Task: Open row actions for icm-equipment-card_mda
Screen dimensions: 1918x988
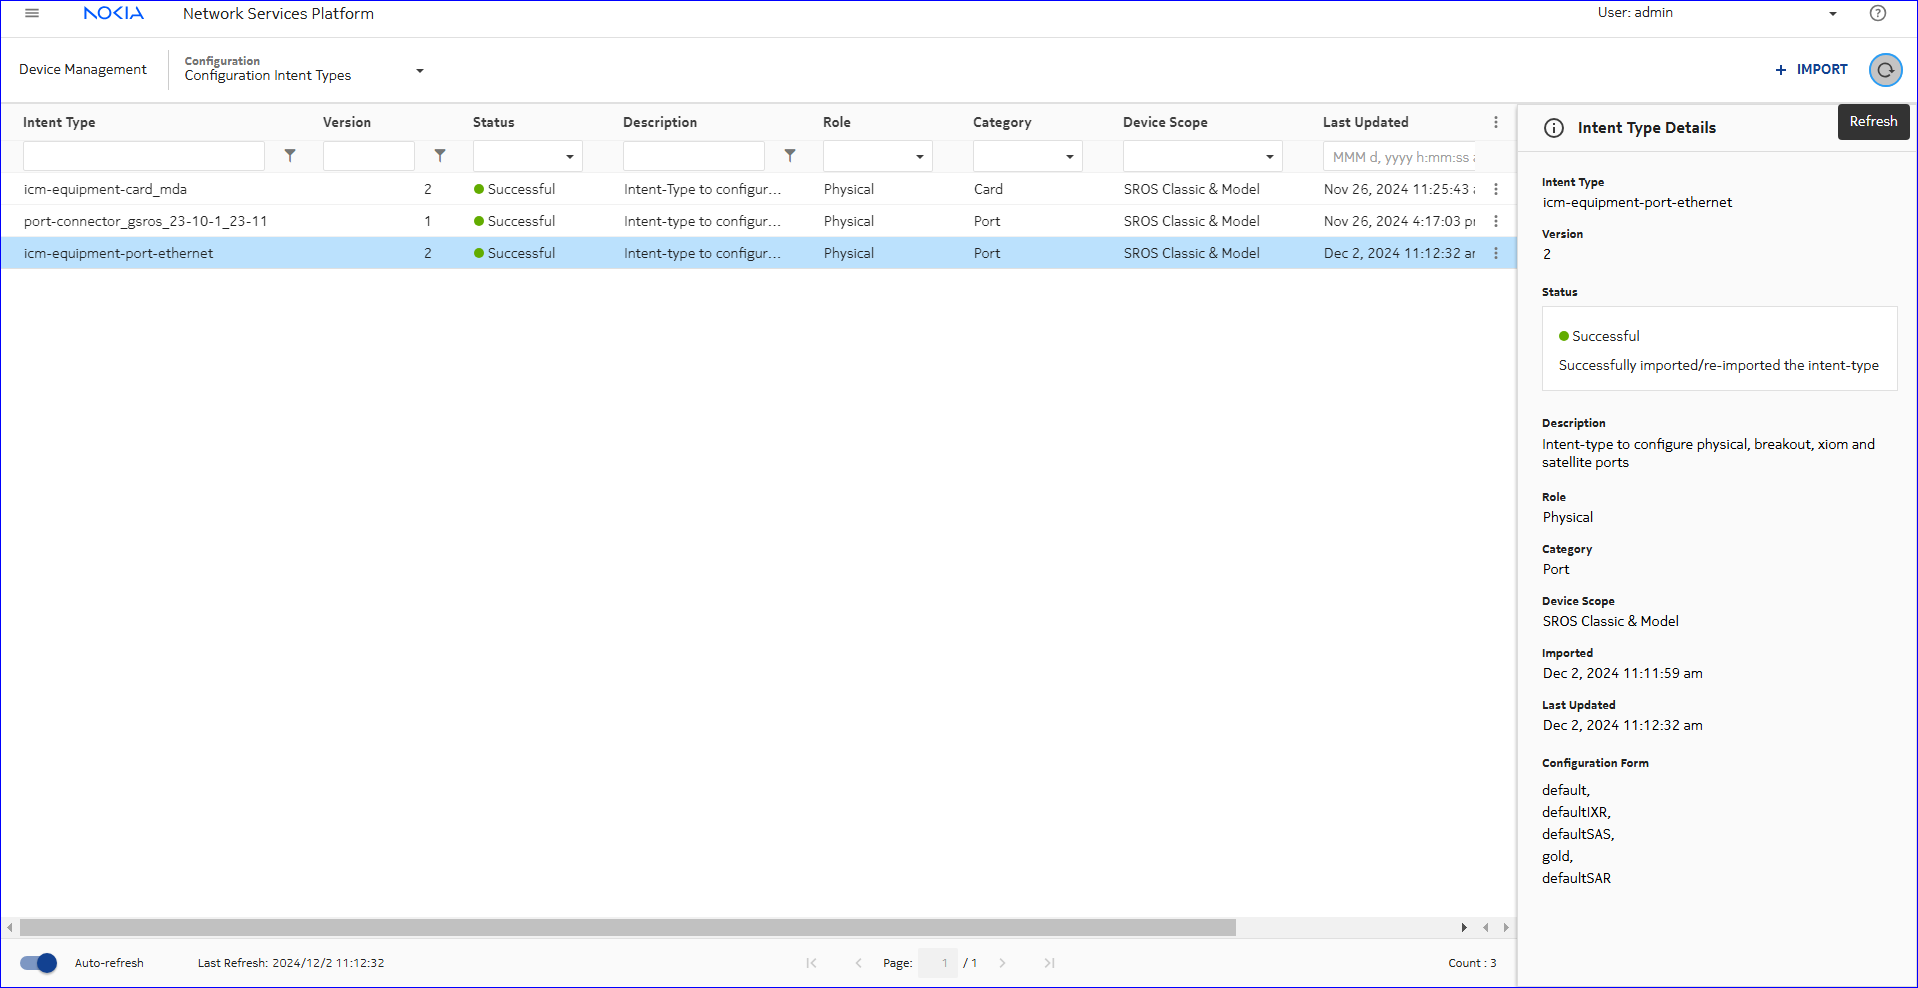Action: pyautogui.click(x=1495, y=189)
